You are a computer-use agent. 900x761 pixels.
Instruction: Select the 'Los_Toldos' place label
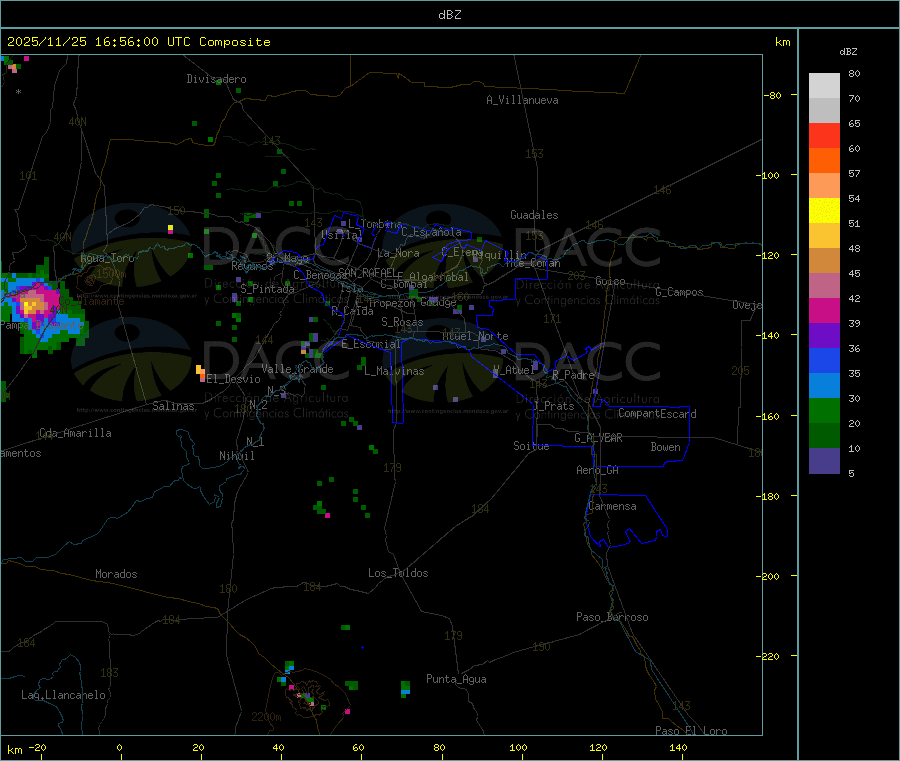tap(398, 573)
